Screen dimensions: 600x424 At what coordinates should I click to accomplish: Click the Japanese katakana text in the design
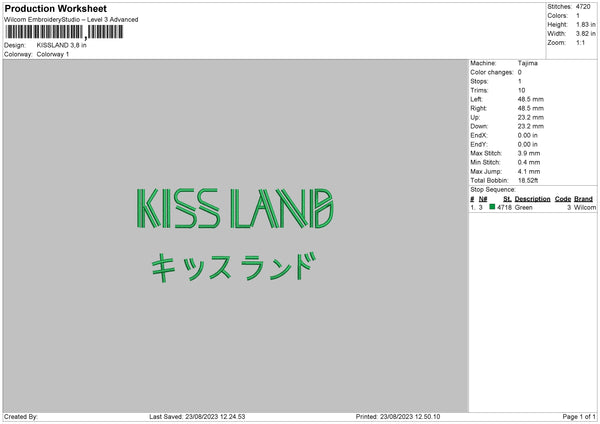tap(234, 267)
